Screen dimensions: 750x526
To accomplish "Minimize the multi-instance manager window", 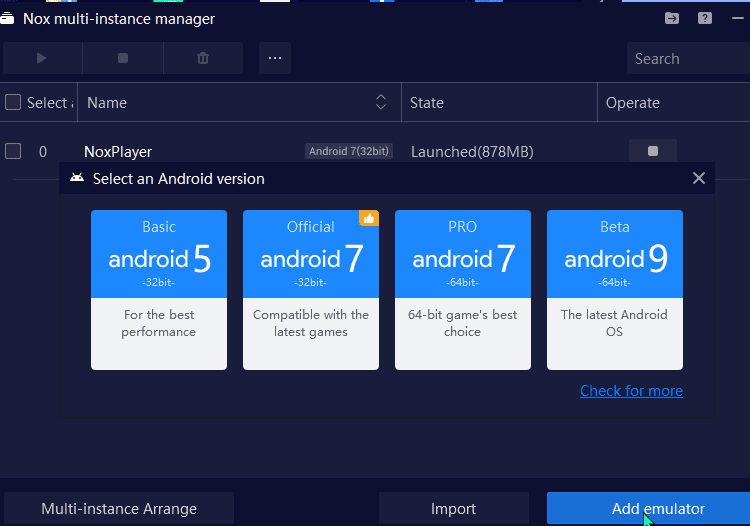I will (738, 18).
